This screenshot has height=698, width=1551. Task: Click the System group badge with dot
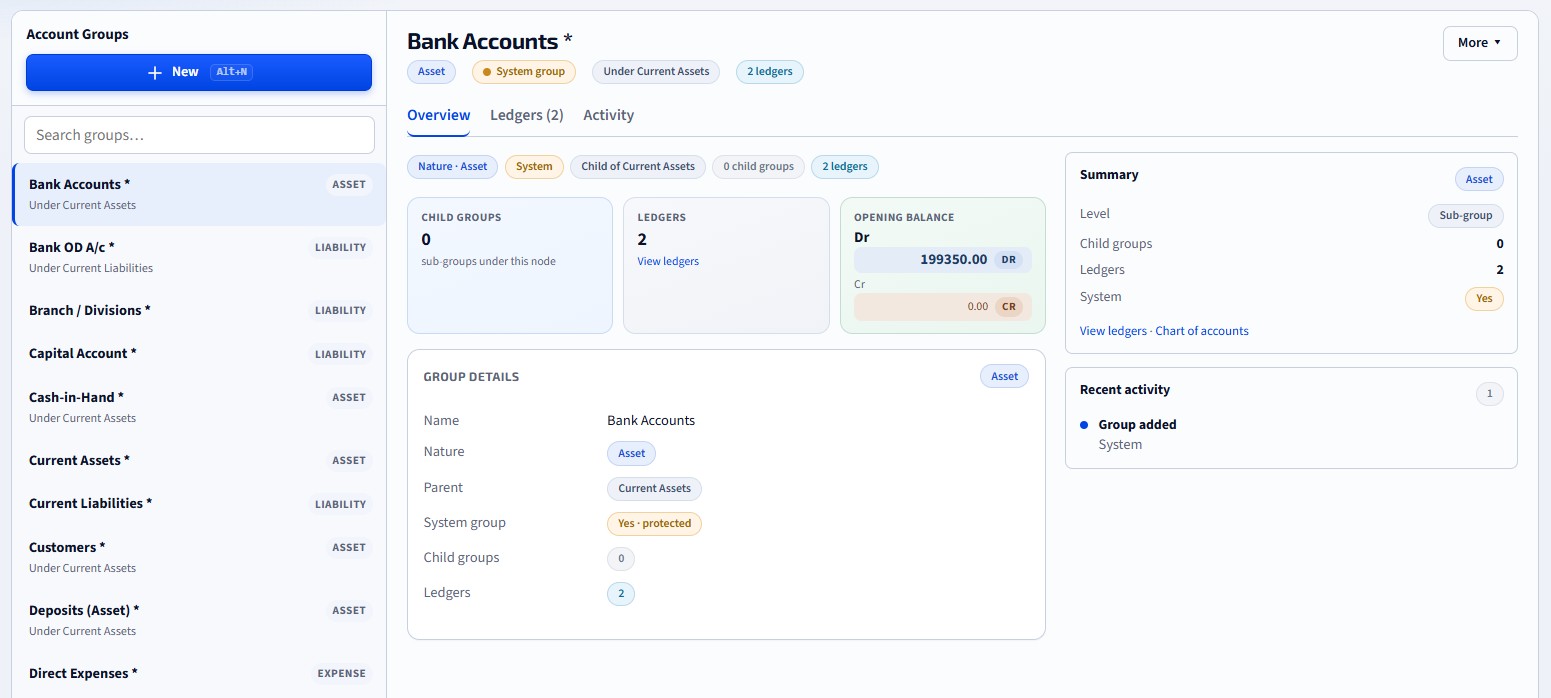[524, 72]
